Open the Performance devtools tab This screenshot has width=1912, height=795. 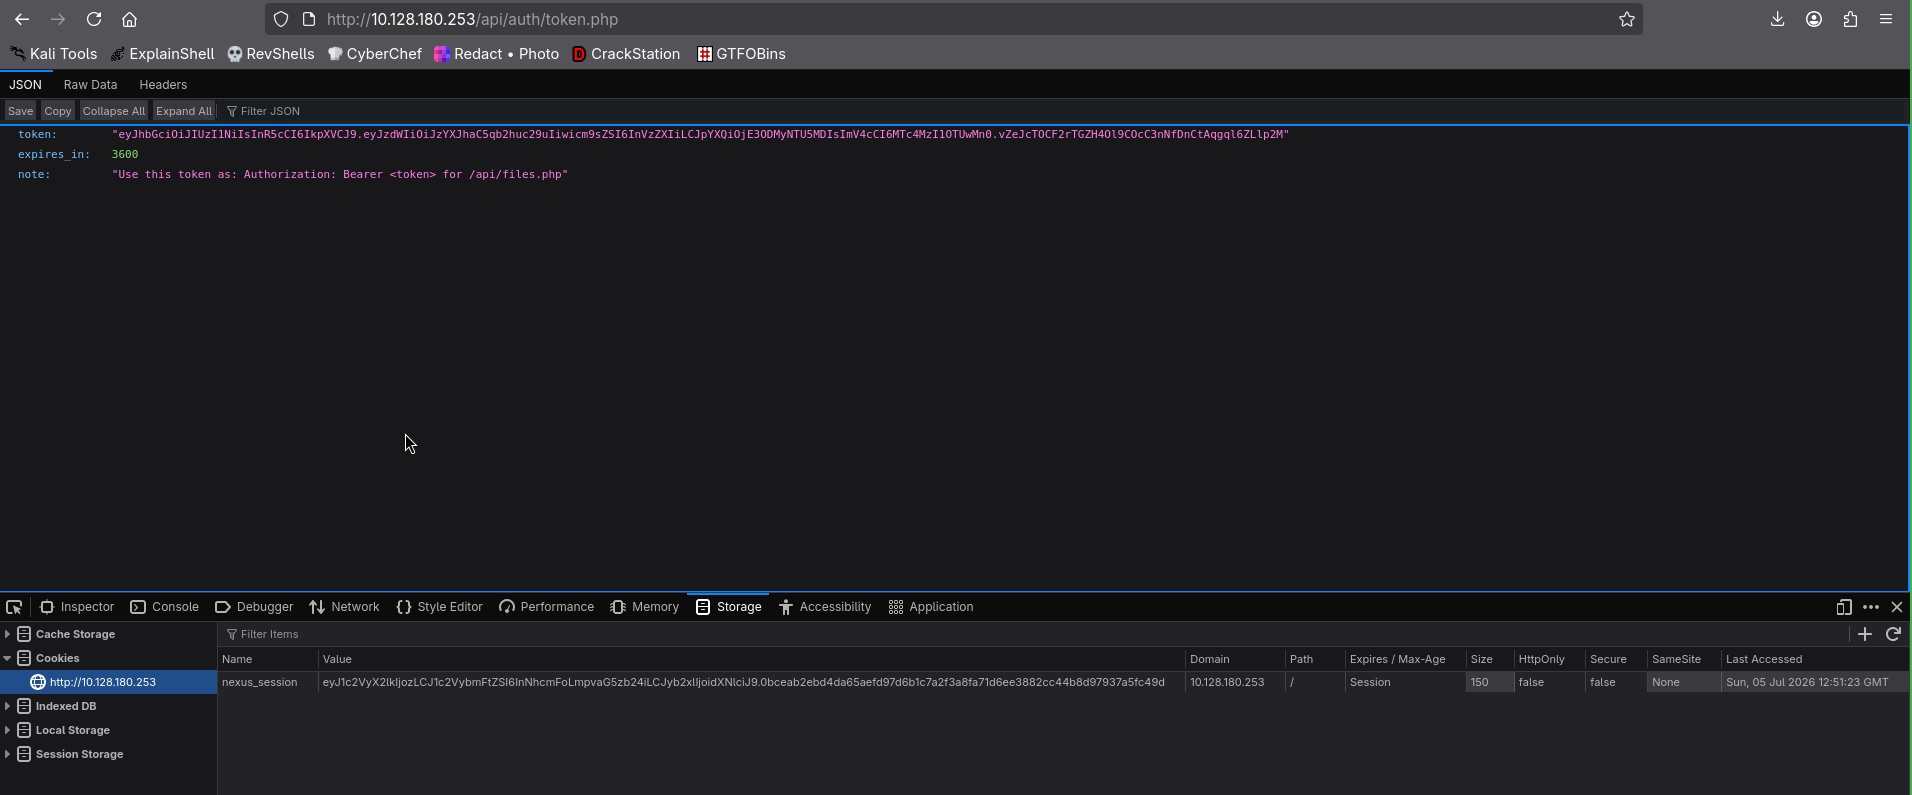[546, 607]
